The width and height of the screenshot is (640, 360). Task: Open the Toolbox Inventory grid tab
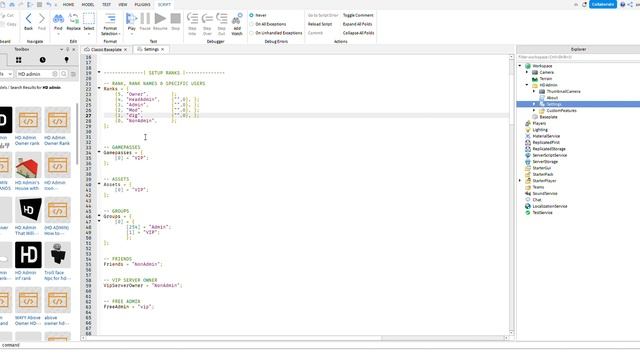click(x=18, y=60)
